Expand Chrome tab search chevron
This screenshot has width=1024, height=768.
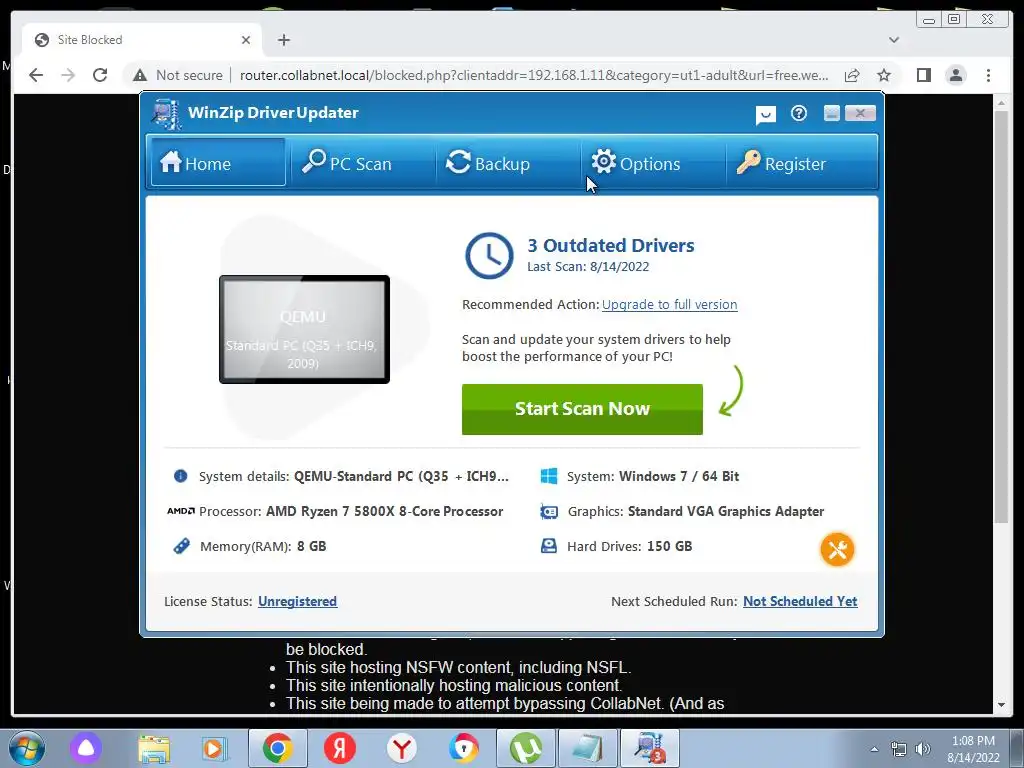click(x=894, y=40)
